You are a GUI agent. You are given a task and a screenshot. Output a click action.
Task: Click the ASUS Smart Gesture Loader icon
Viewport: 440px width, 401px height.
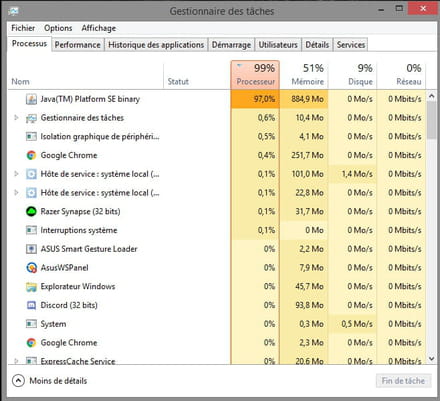pos(31,249)
